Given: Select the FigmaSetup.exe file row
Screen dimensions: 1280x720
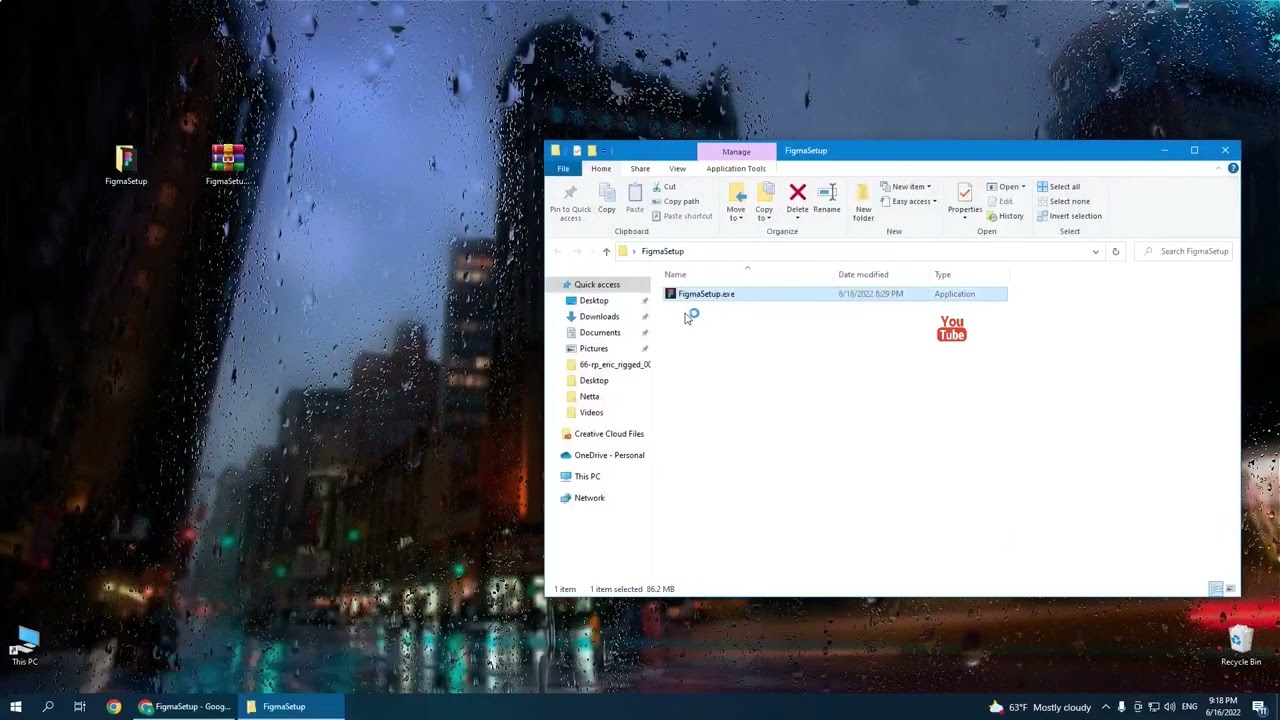Looking at the screenshot, I should (x=835, y=294).
